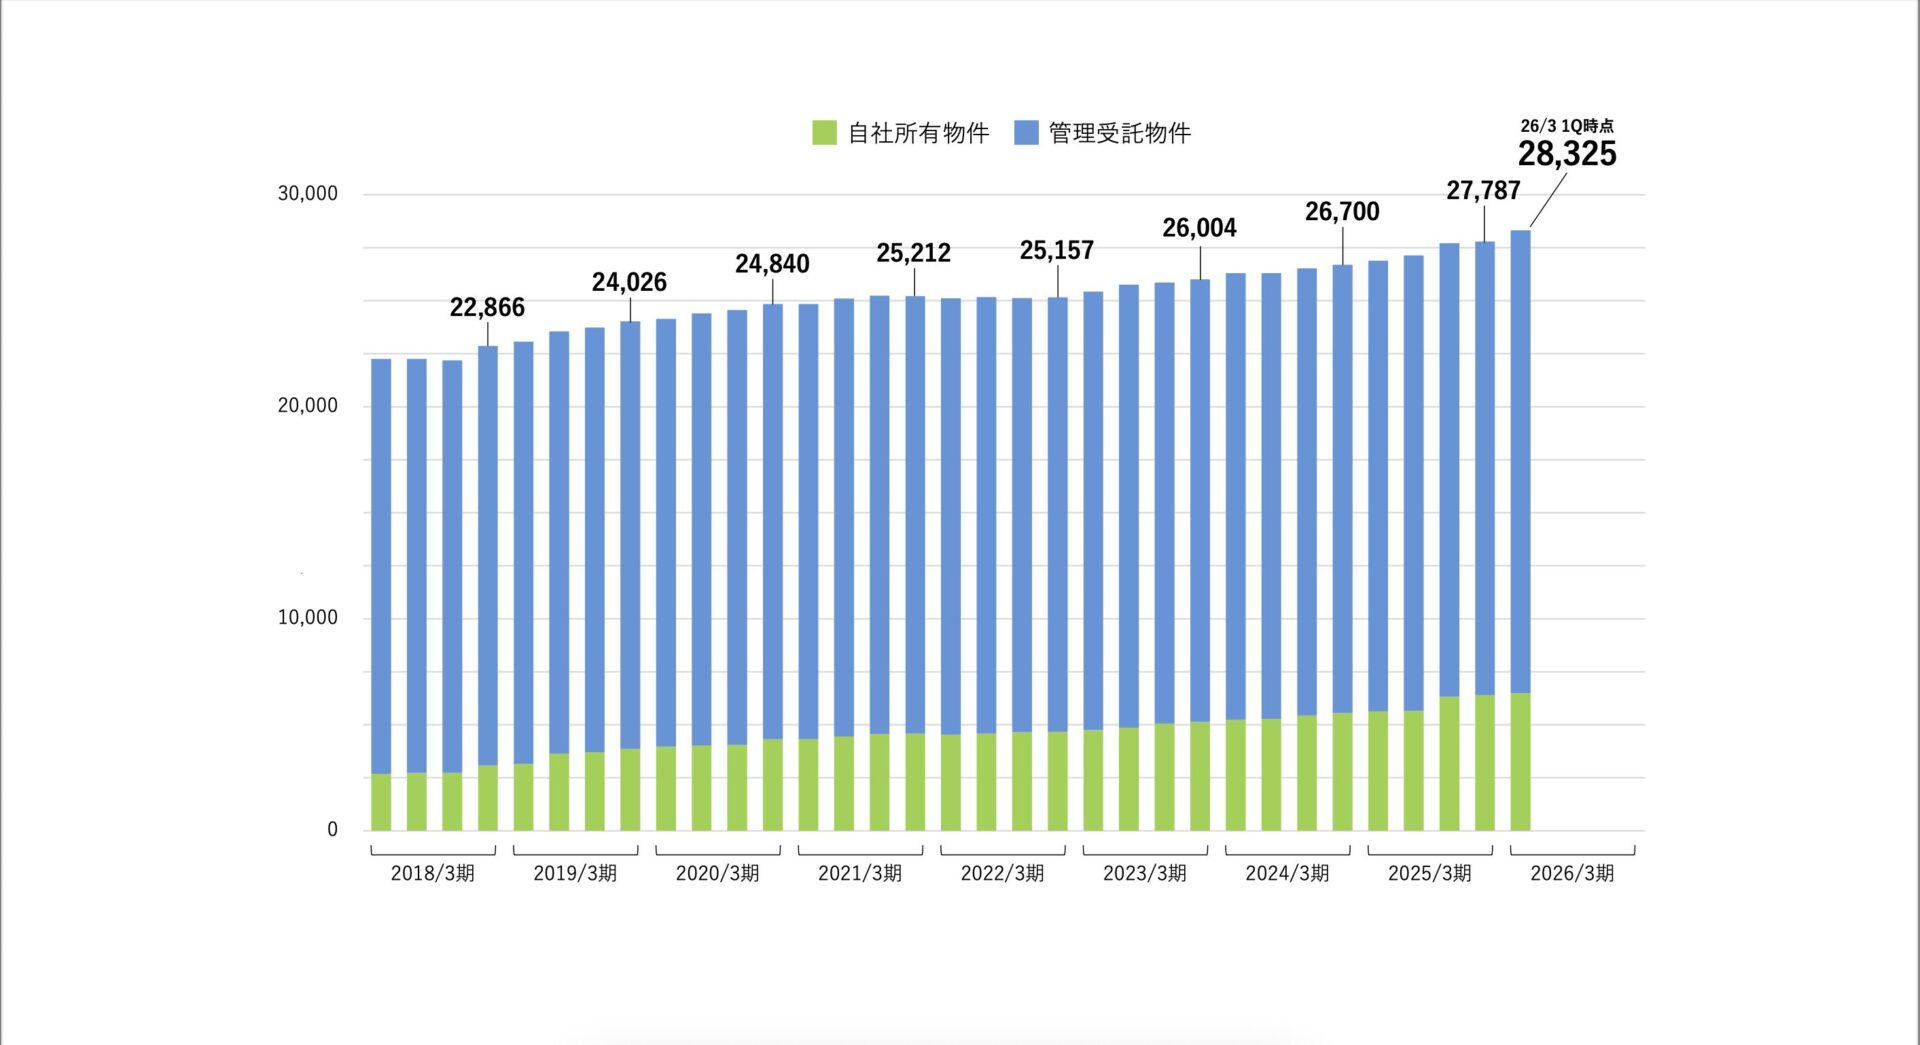Click the 2026/3期 x-axis label
This screenshot has height=1045, width=1920.
click(1572, 873)
